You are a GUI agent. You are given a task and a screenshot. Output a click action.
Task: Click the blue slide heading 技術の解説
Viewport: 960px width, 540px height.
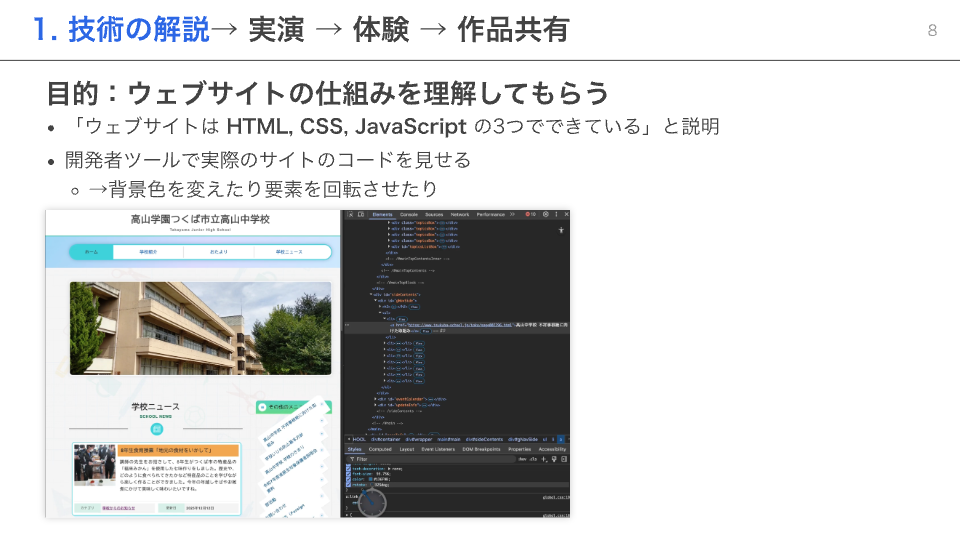tap(139, 29)
